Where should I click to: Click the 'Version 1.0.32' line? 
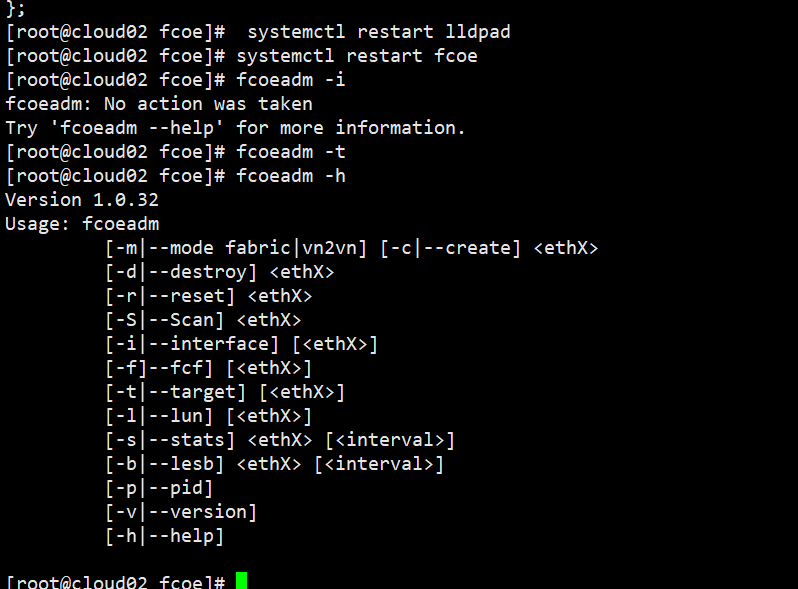[x=81, y=200]
